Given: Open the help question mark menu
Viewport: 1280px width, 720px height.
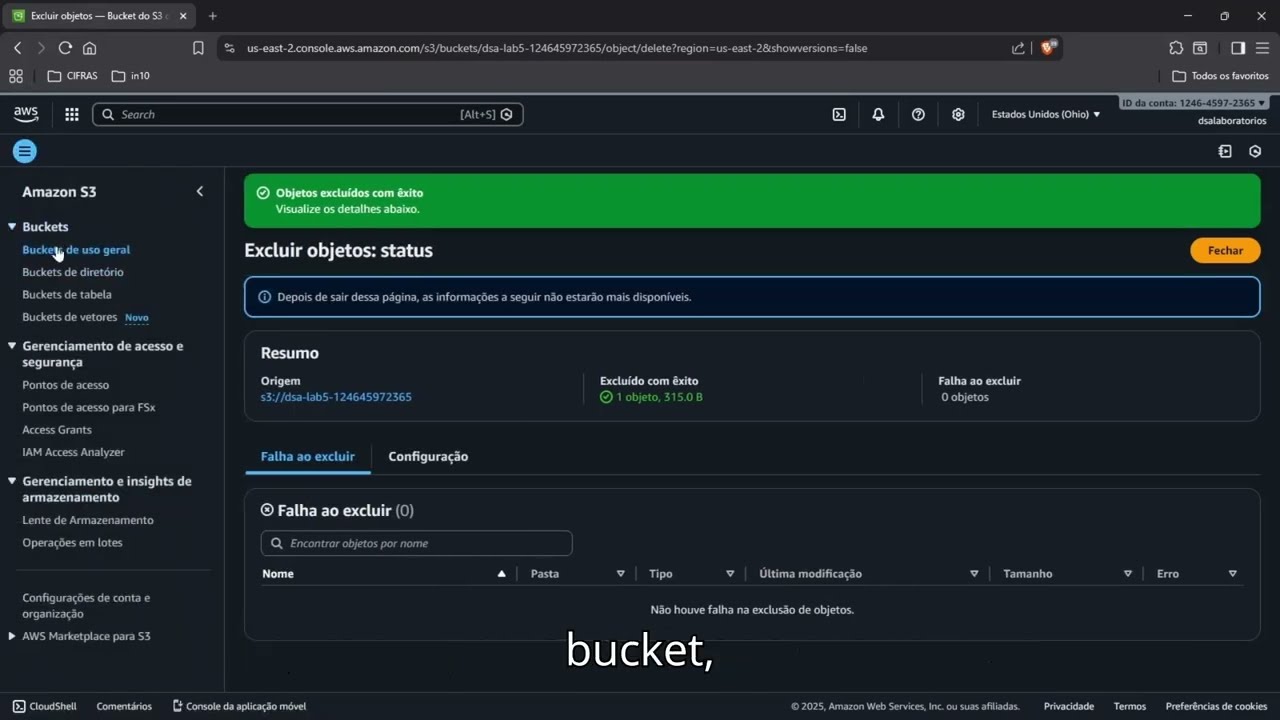Looking at the screenshot, I should [918, 114].
